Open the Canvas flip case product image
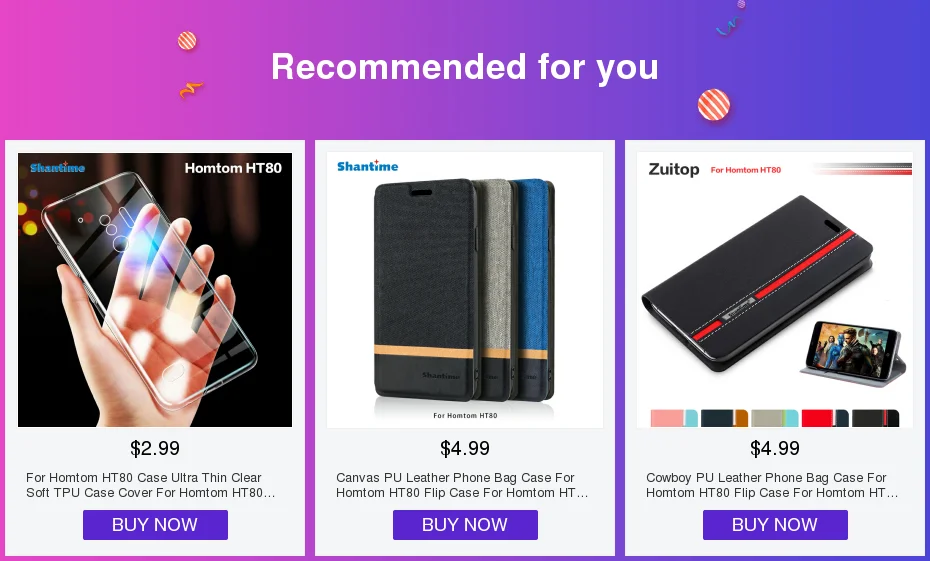Image resolution: width=930 pixels, height=561 pixels. 465,290
